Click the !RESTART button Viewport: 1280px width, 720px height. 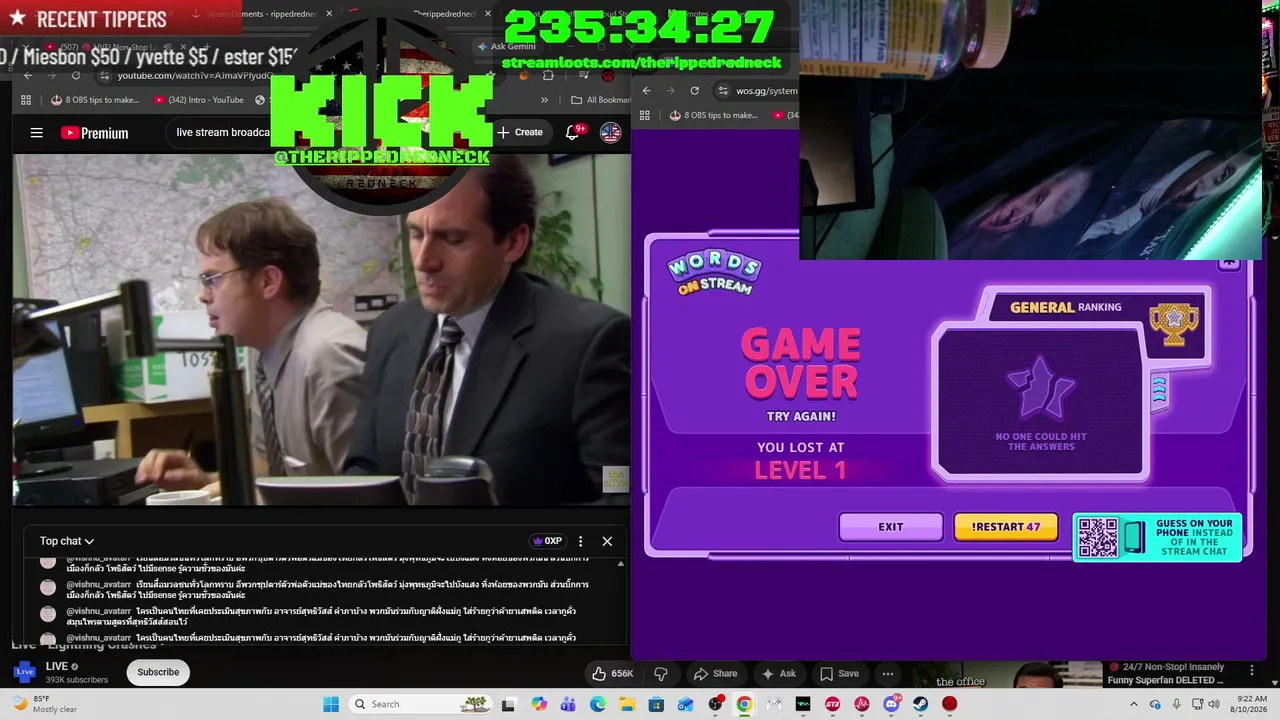1006,527
